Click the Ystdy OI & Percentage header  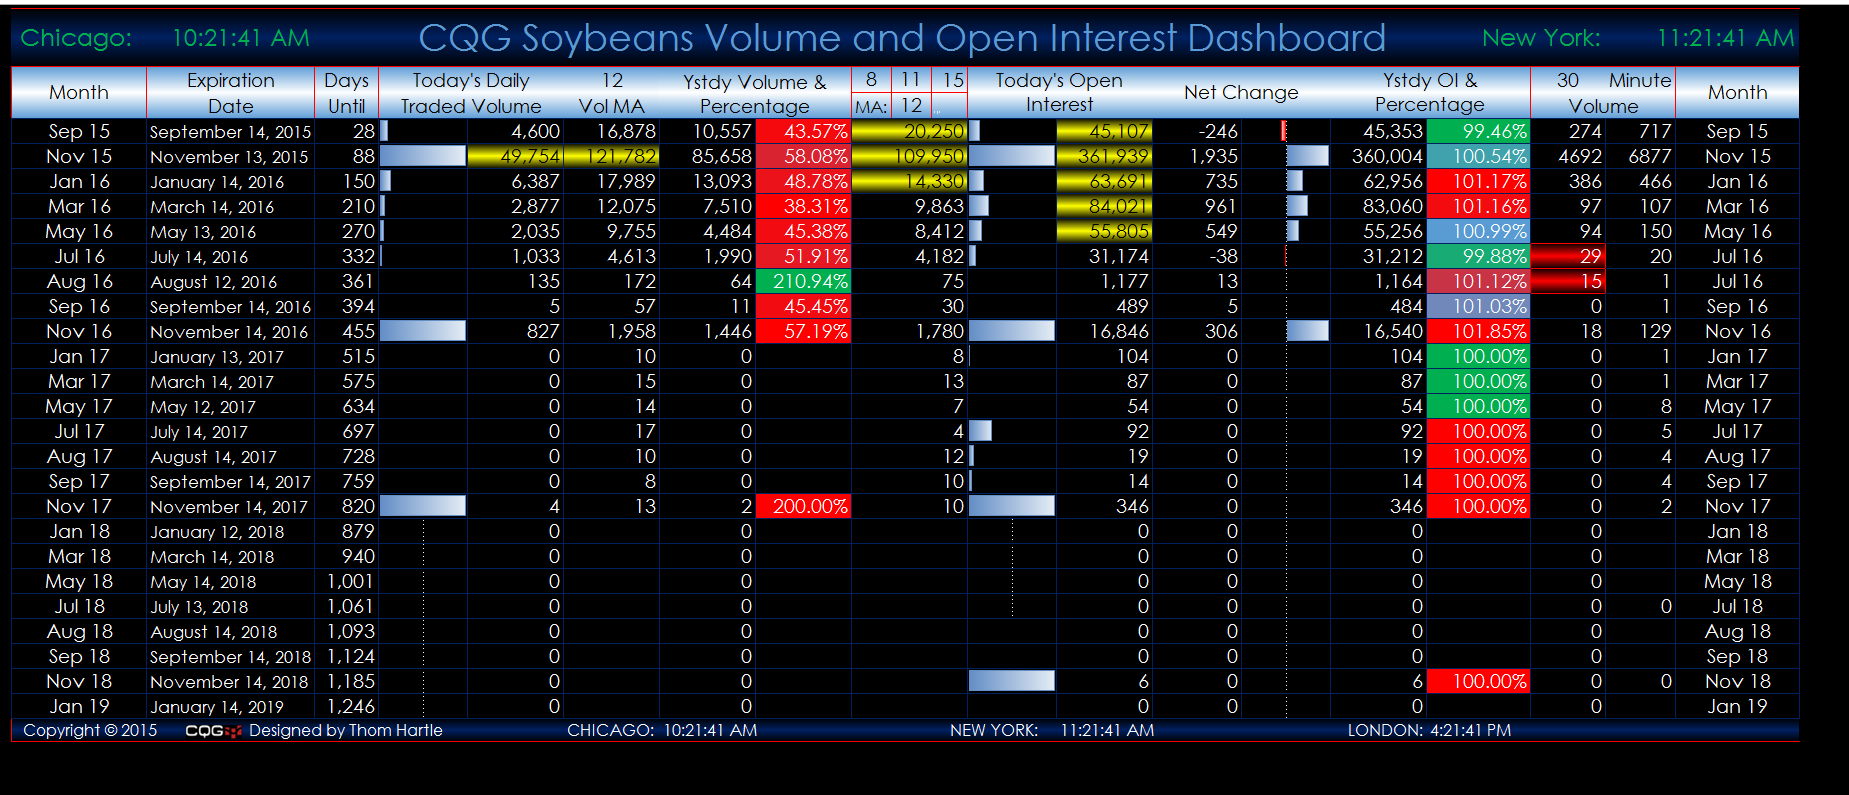[1429, 92]
